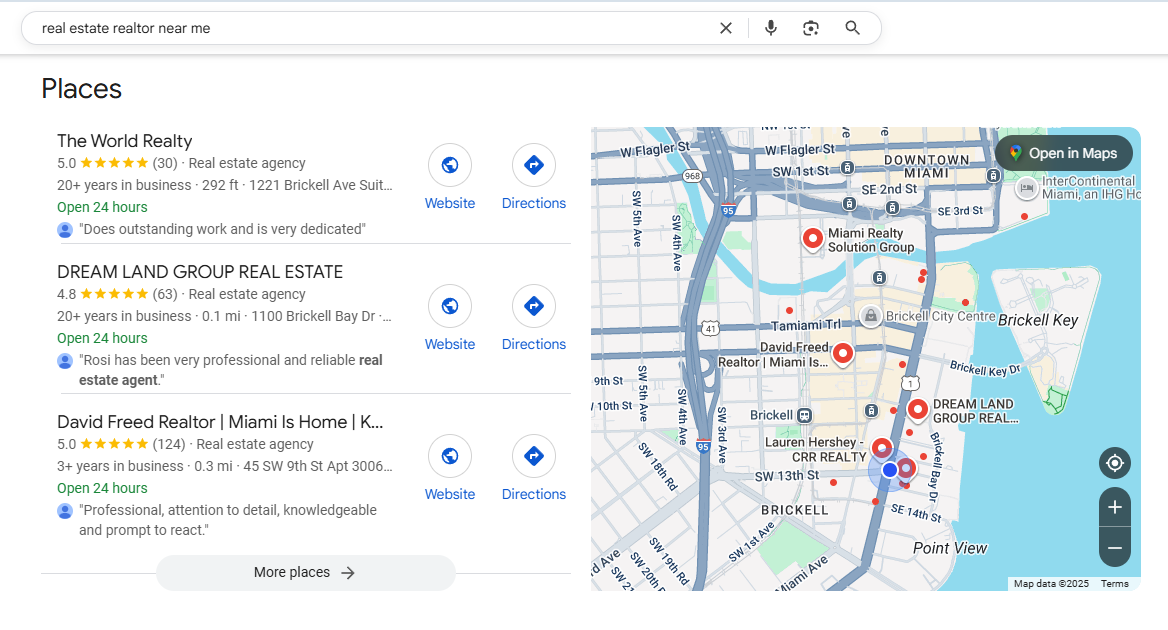Open map Terms link
The image size is (1168, 630).
tap(1114, 584)
